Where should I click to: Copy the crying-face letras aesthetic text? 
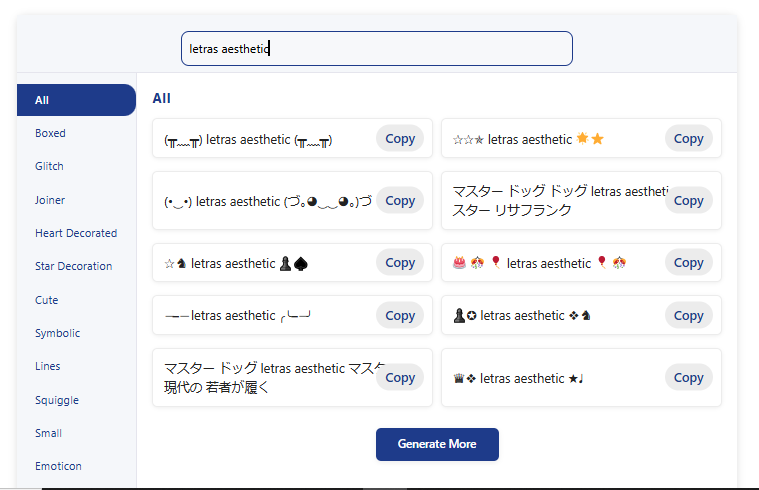click(400, 139)
